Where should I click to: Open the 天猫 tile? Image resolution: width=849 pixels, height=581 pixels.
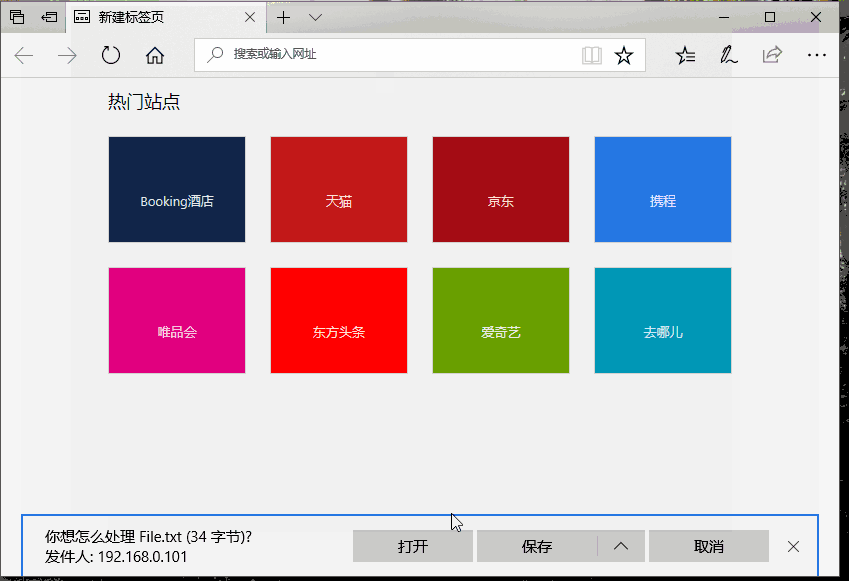[x=339, y=190]
